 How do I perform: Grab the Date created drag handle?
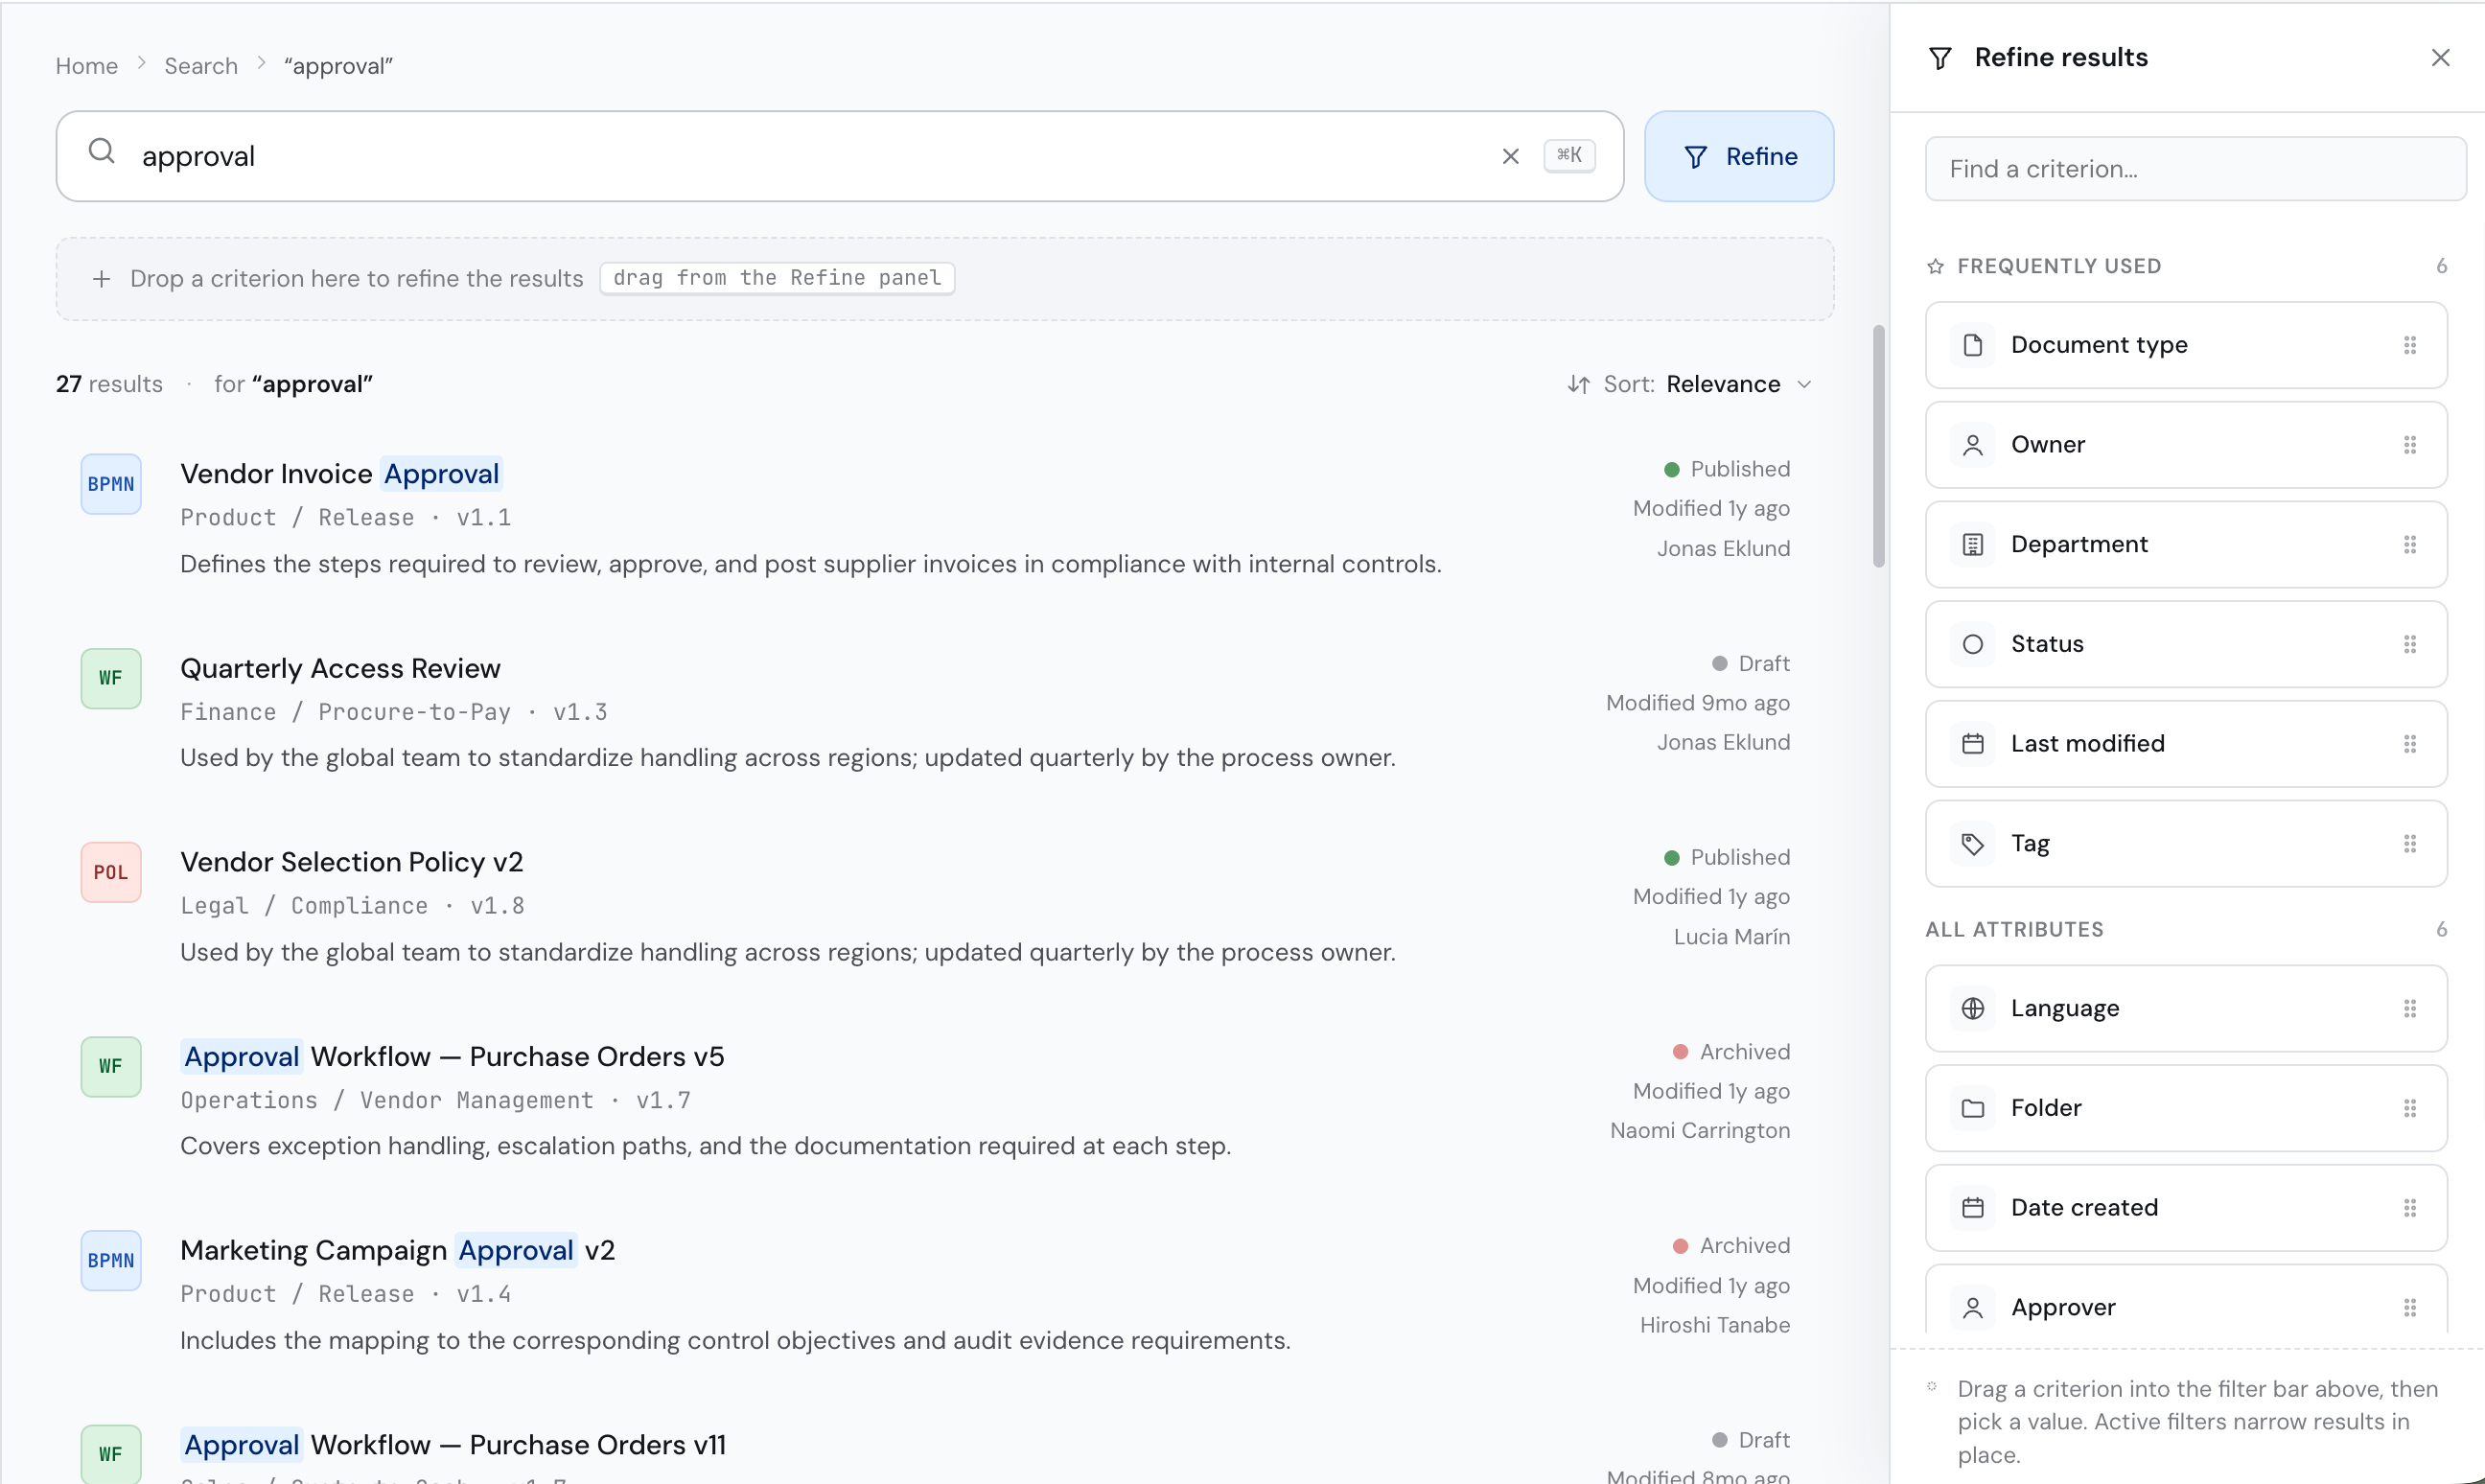click(2409, 1208)
